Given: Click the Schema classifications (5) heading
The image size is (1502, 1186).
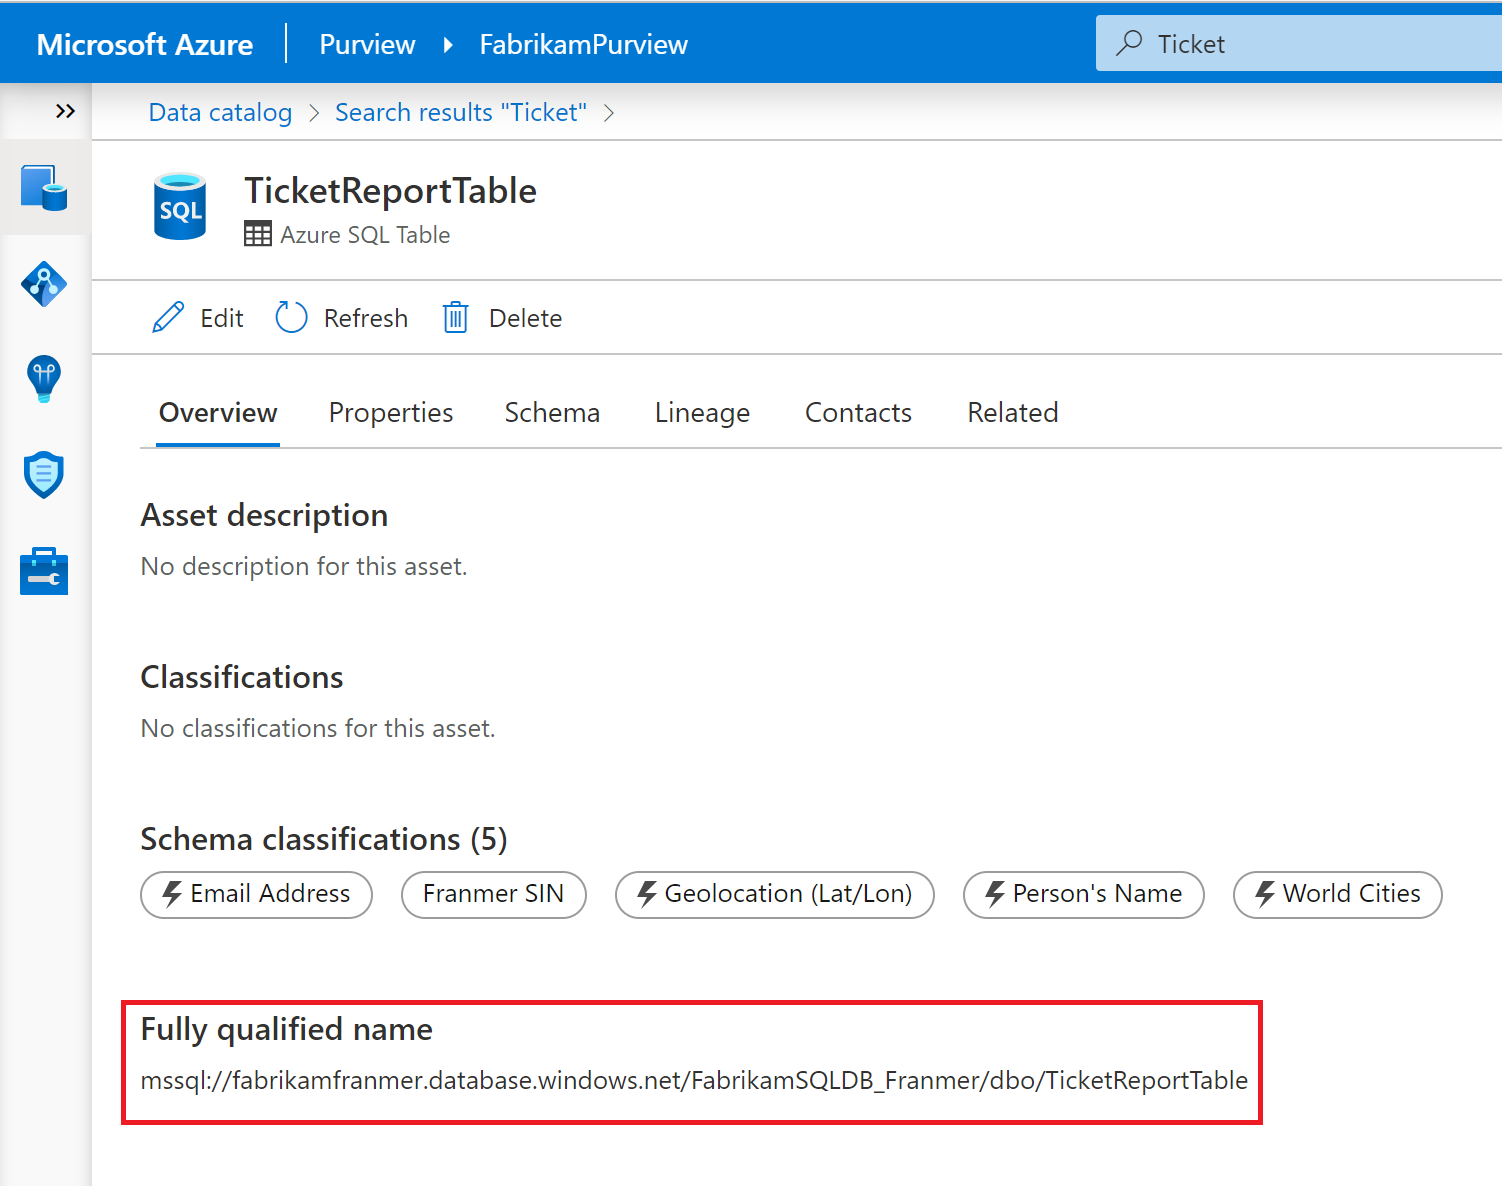Looking at the screenshot, I should coord(324,839).
